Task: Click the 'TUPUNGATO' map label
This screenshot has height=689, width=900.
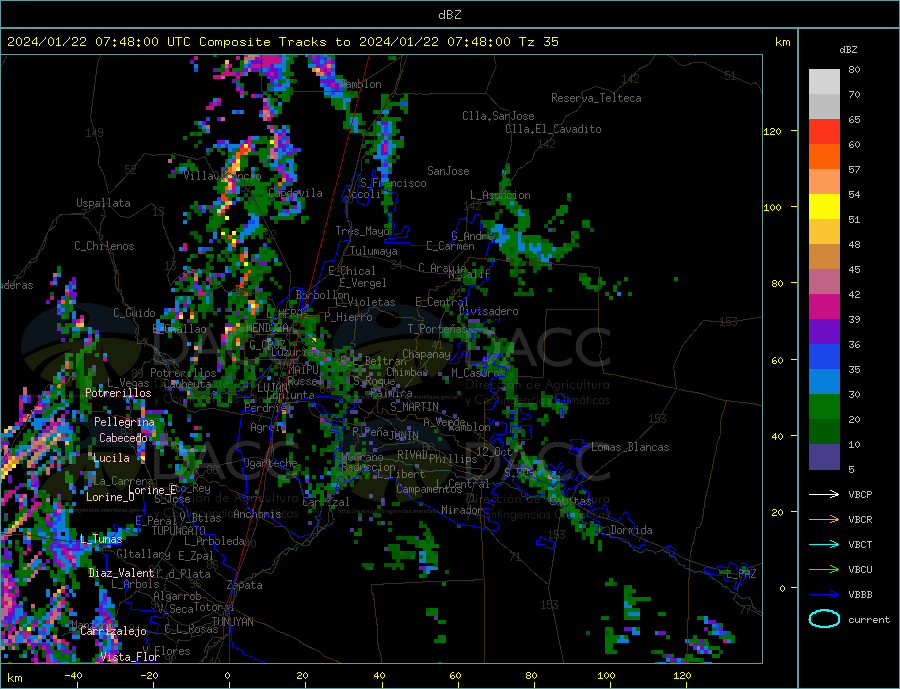Action: click(178, 531)
